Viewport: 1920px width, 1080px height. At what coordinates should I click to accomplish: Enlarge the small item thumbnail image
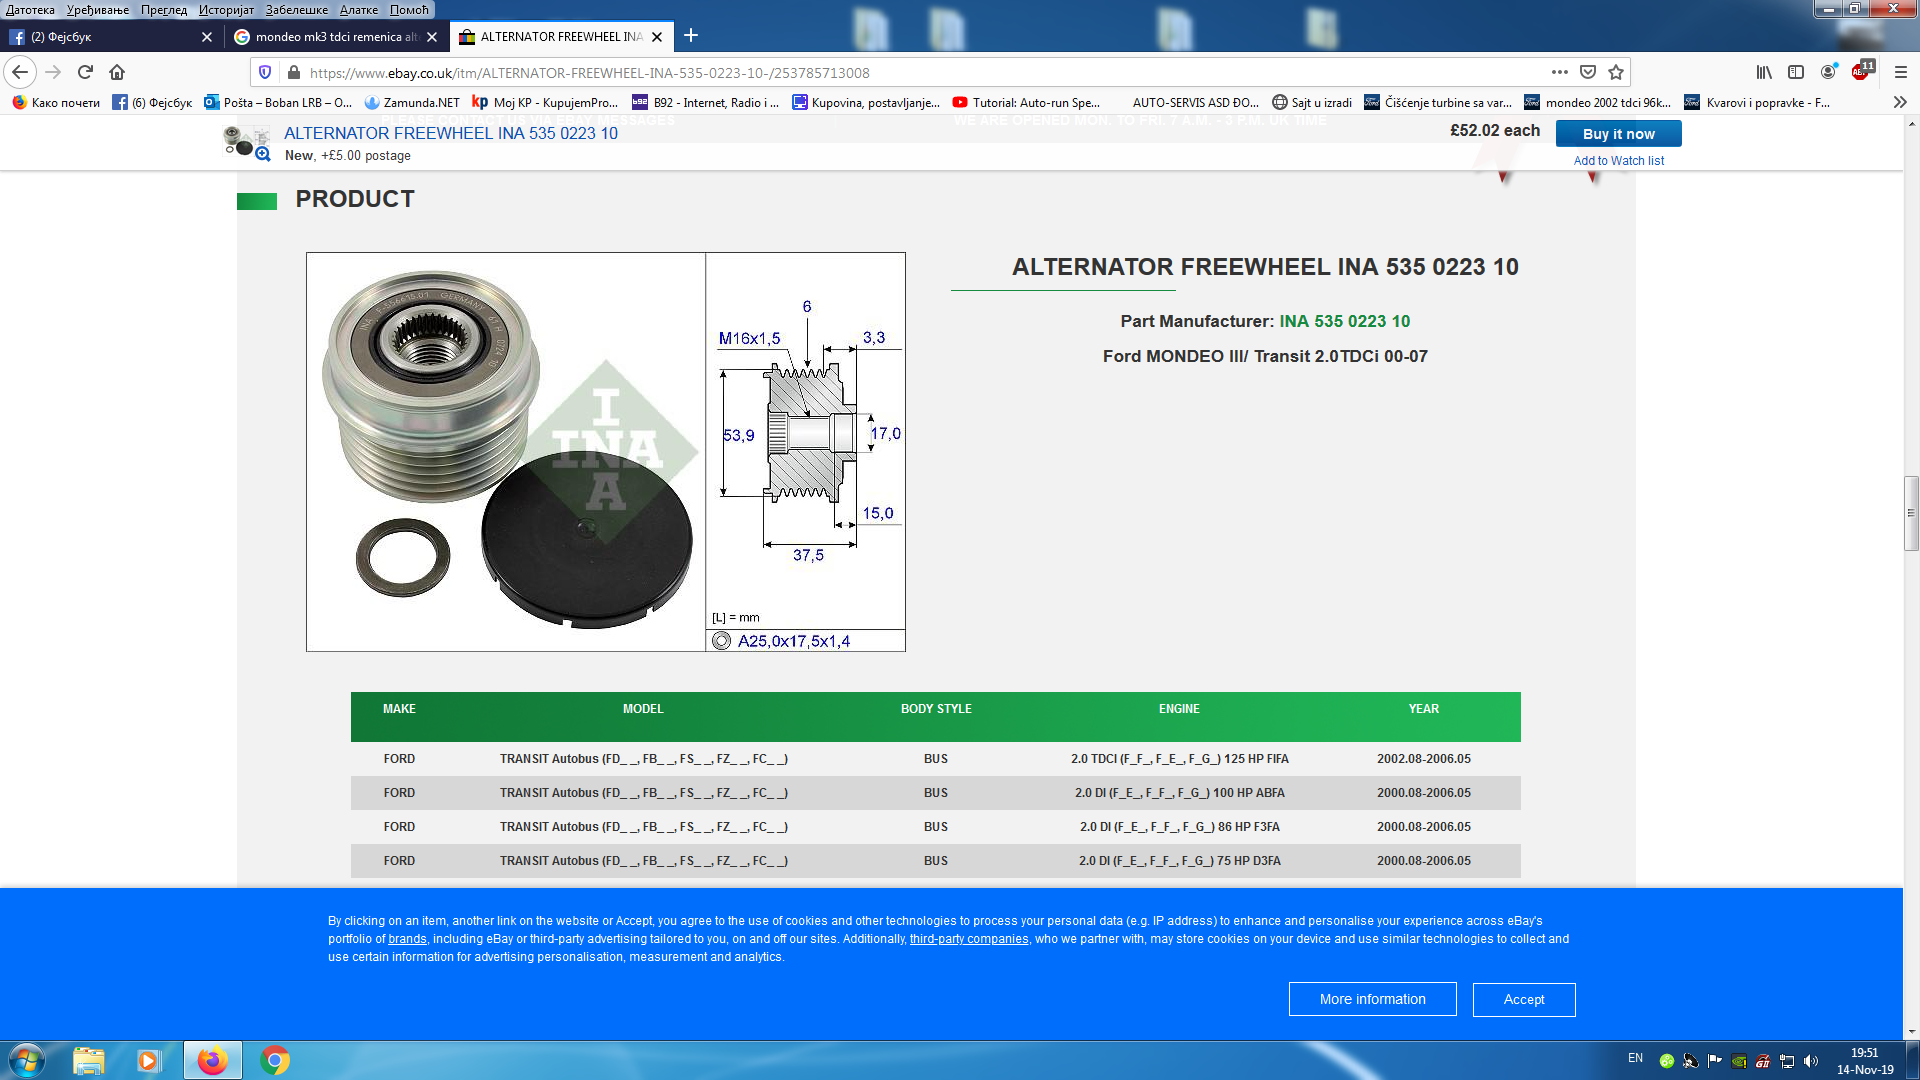(x=246, y=142)
